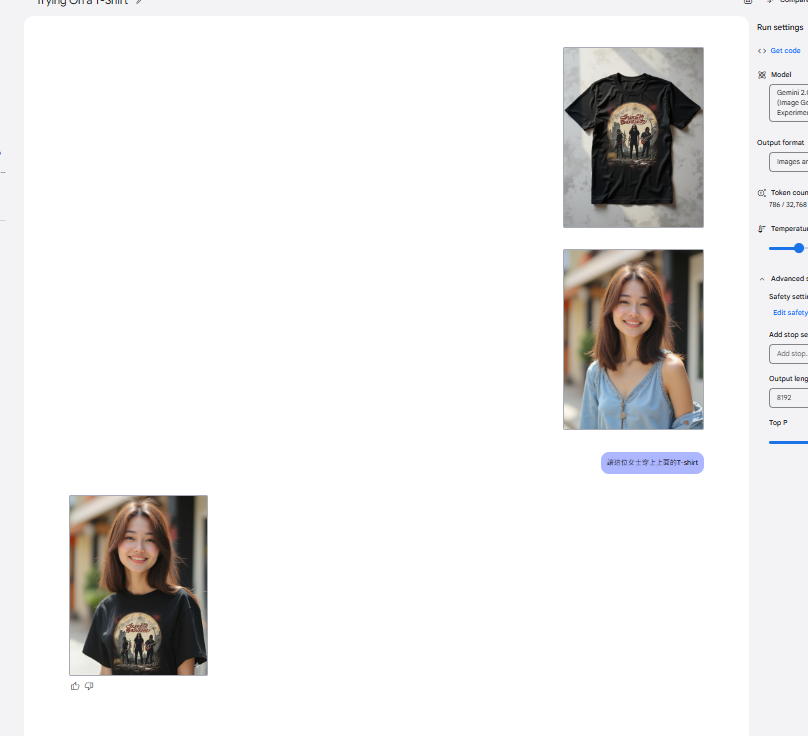
Task: Click the Safety settings label
Action: 788,296
